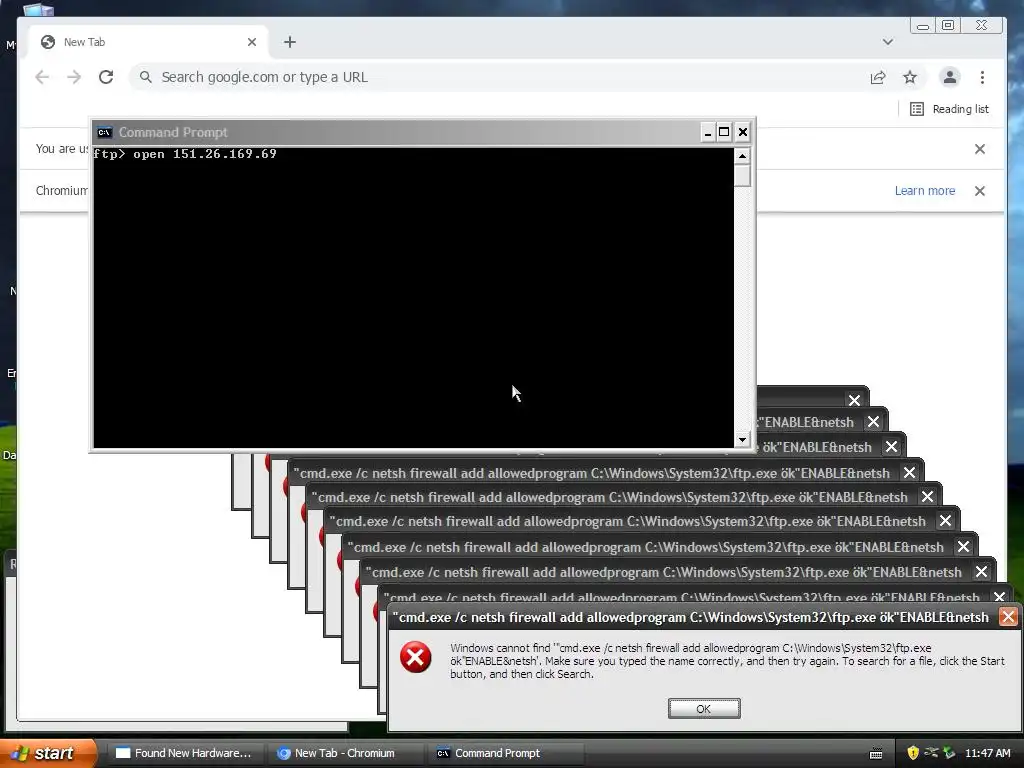
Task: Close the frontmost error dialog
Action: [1008, 617]
